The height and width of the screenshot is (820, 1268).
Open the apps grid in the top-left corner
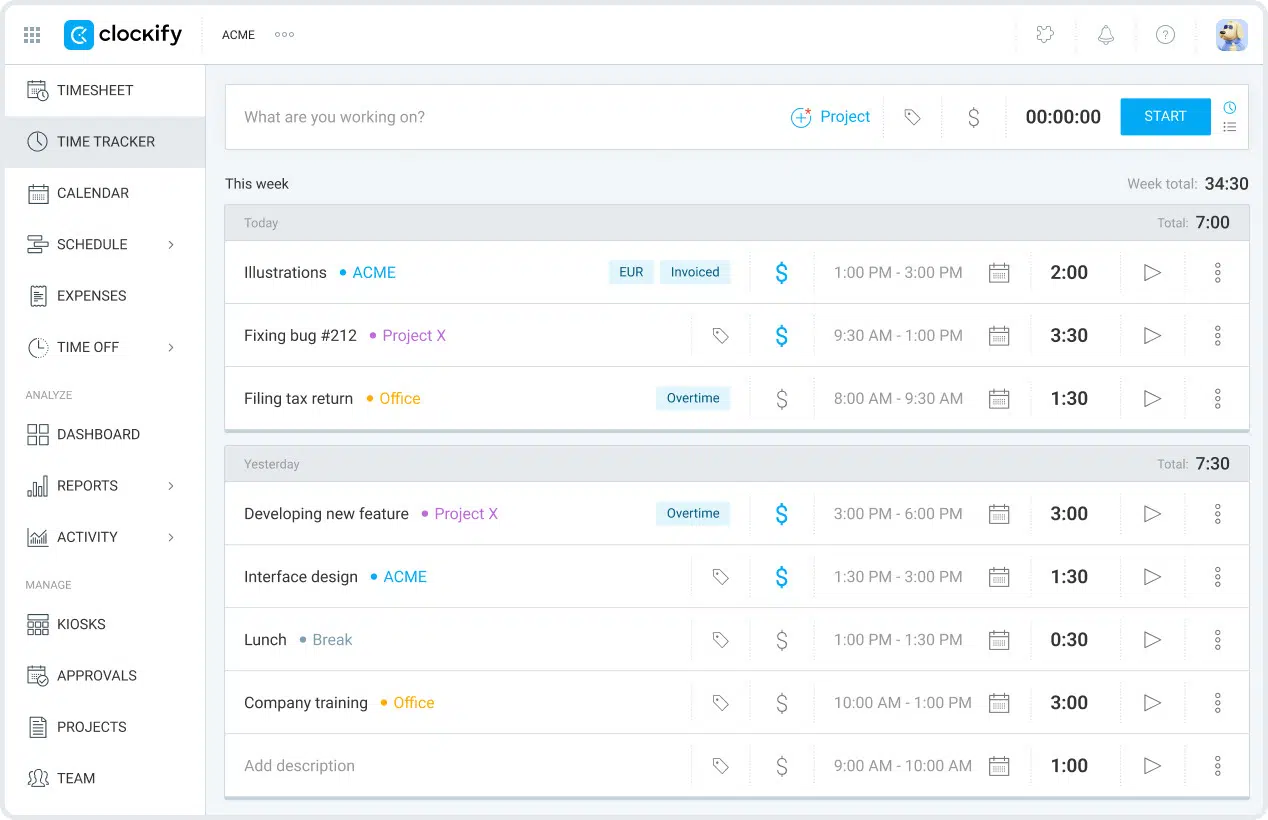(x=31, y=34)
